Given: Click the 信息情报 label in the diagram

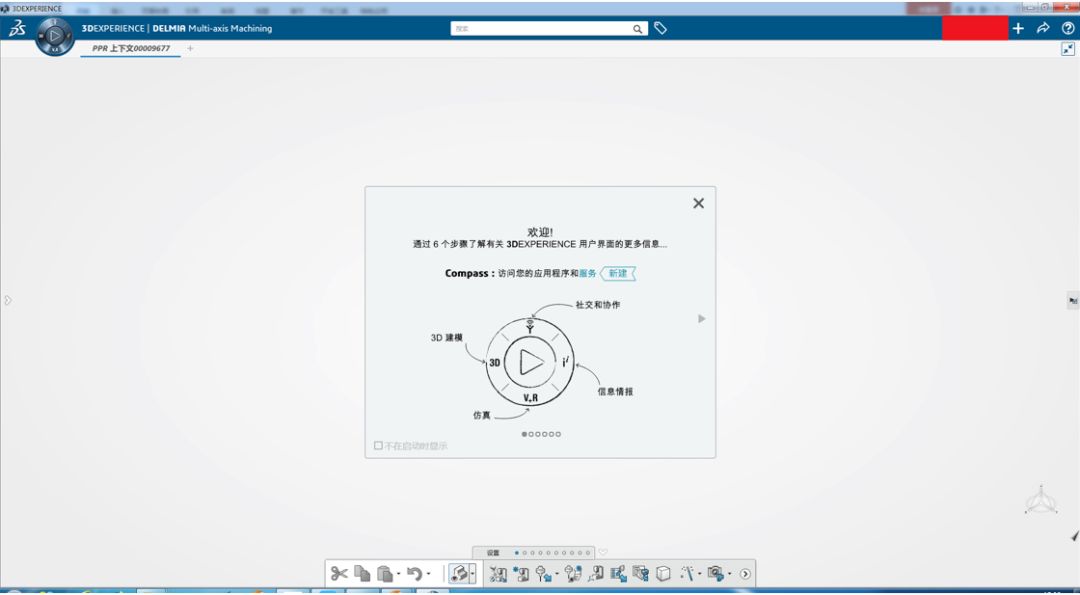Looking at the screenshot, I should click(615, 391).
